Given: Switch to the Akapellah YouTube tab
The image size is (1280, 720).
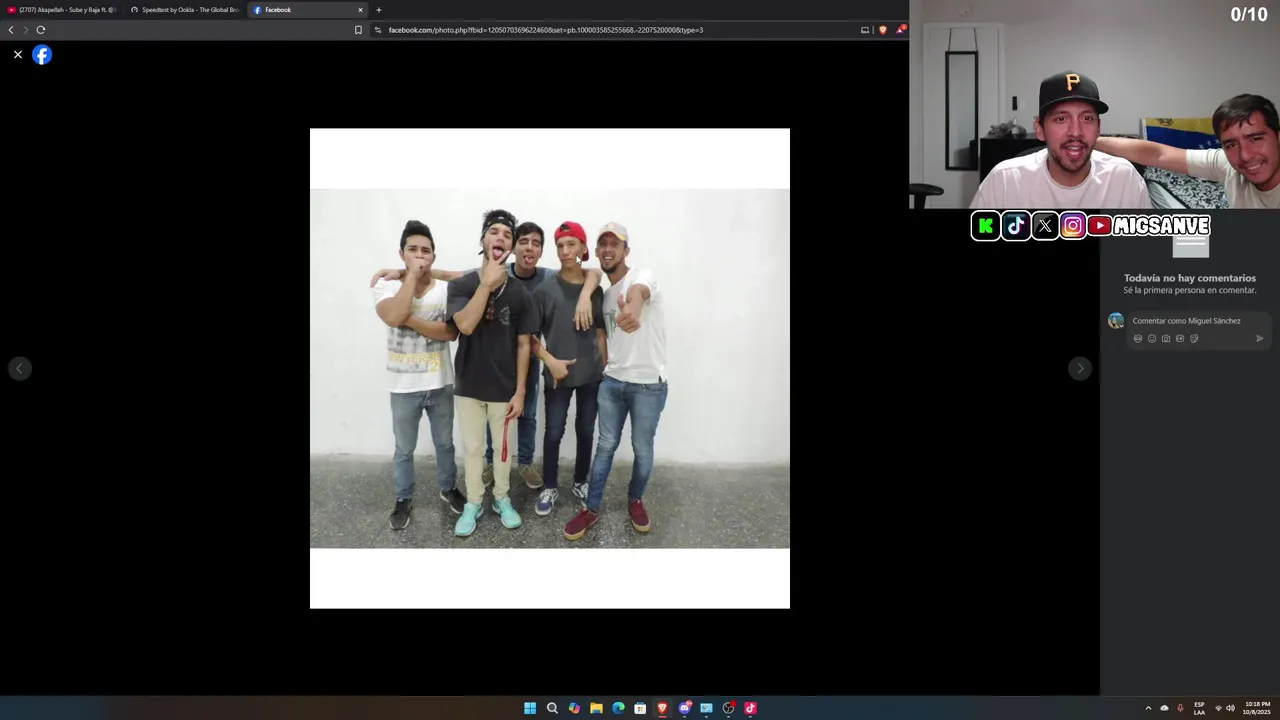Looking at the screenshot, I should pos(60,10).
